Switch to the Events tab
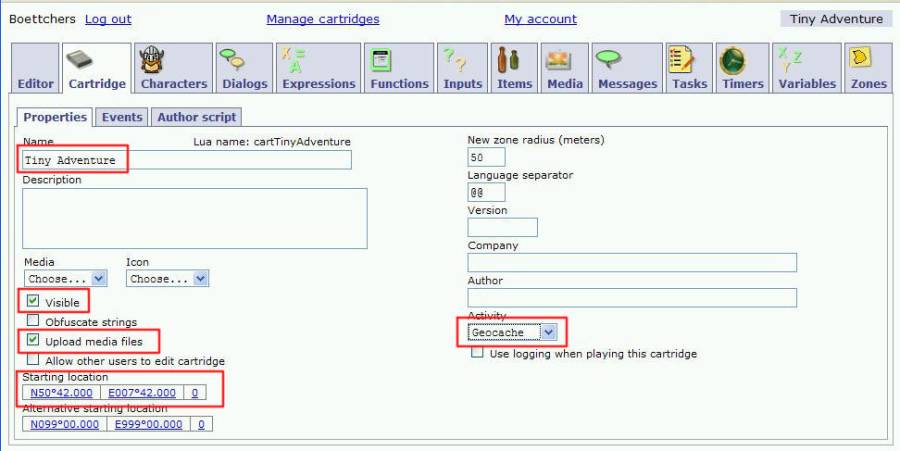 [122, 117]
